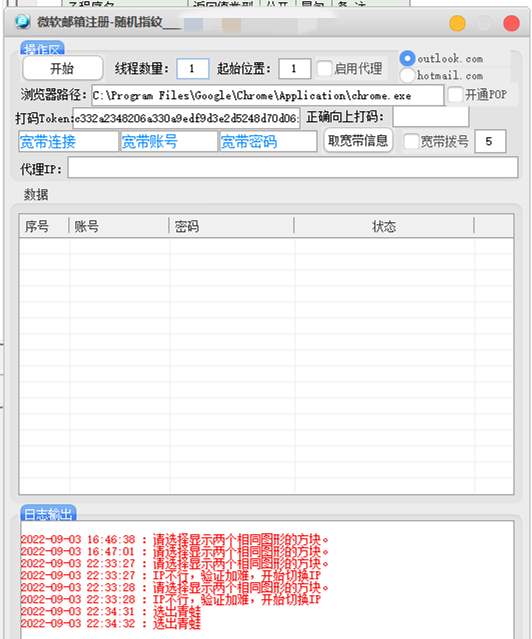Click the 代理IP input field

[293, 168]
